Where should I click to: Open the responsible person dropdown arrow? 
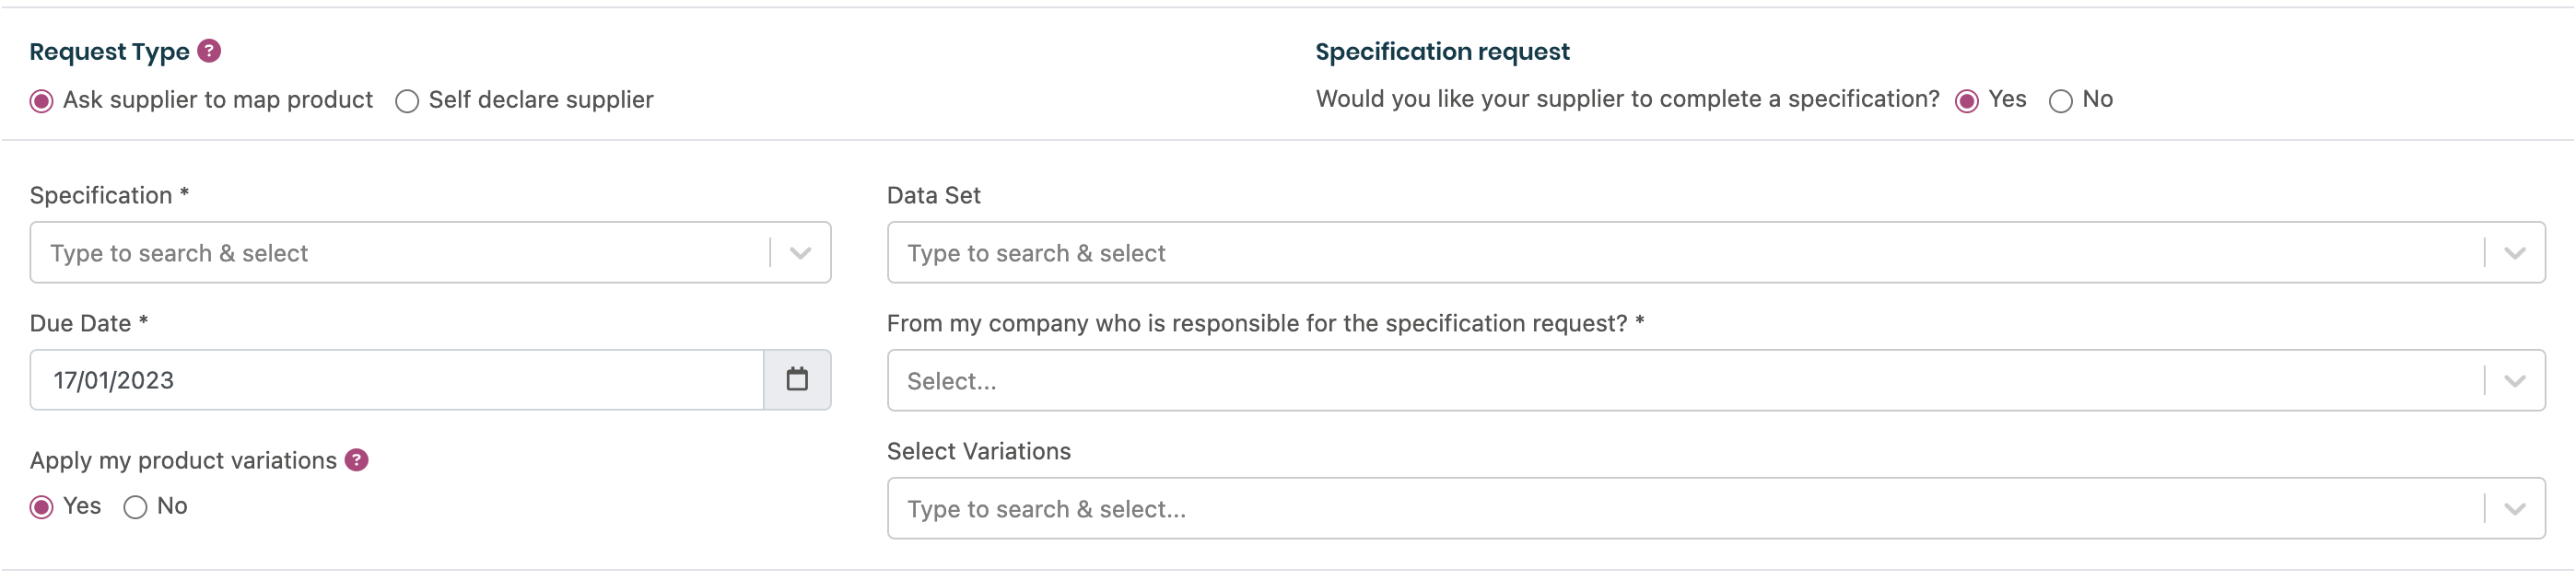(2515, 381)
